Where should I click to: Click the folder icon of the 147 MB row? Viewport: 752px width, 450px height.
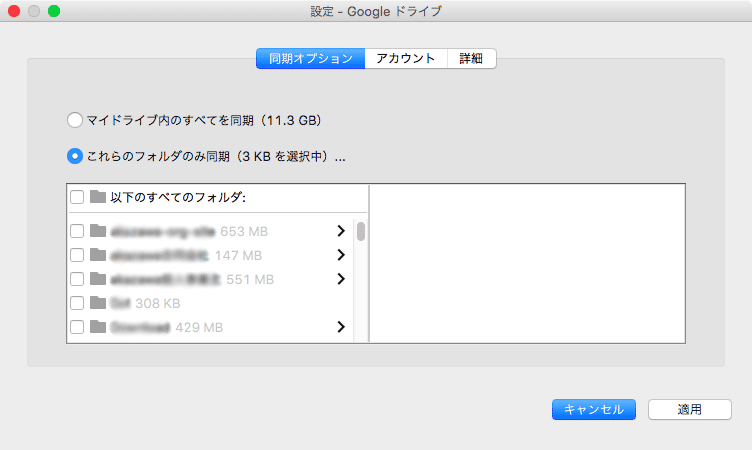tap(98, 255)
